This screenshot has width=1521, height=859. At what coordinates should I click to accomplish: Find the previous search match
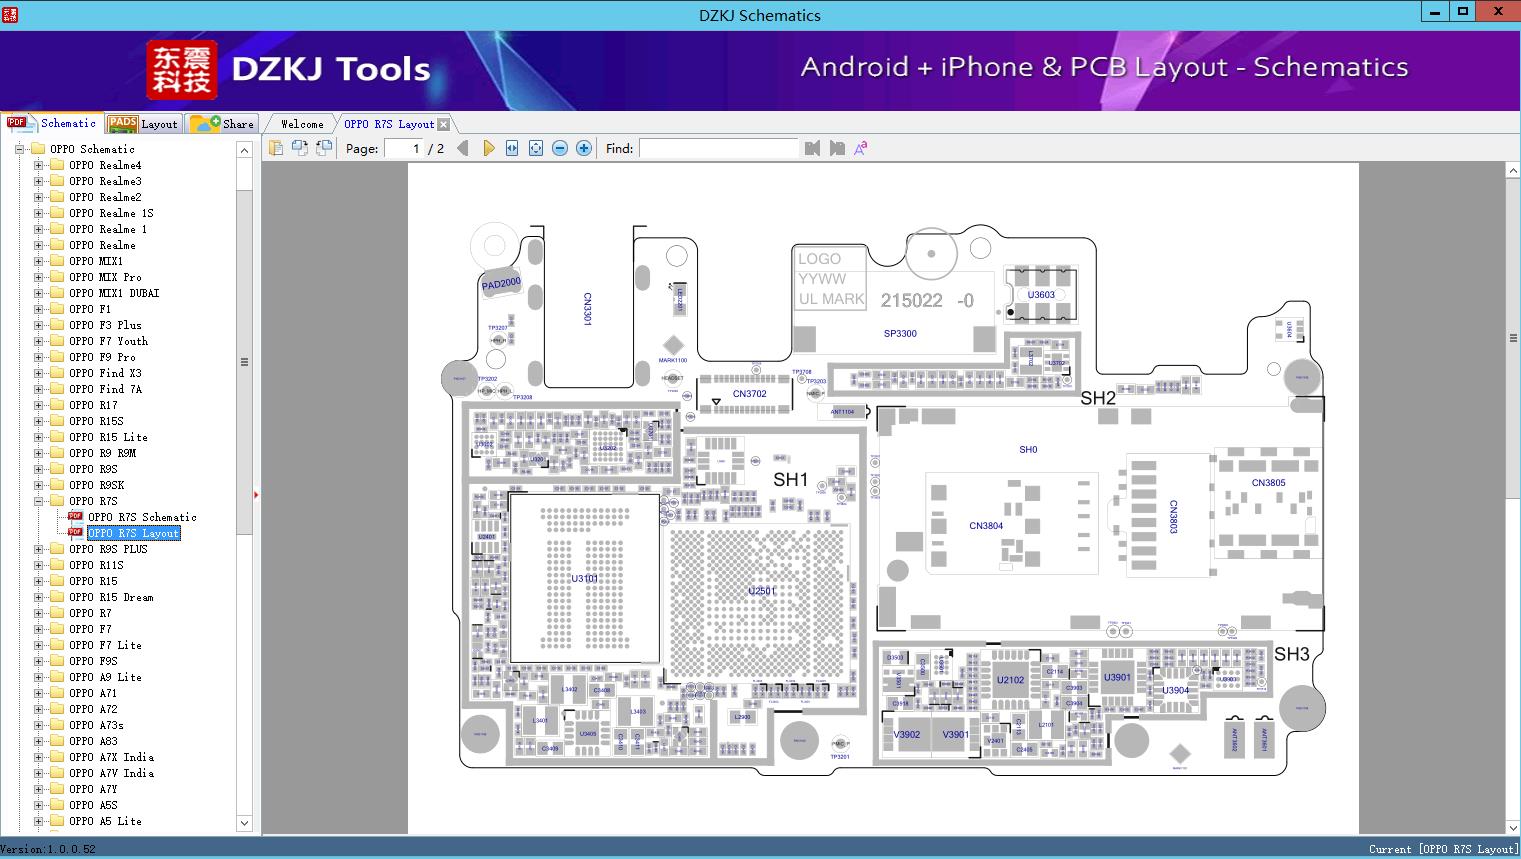click(812, 148)
